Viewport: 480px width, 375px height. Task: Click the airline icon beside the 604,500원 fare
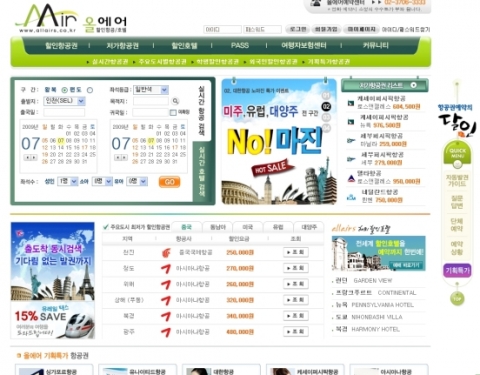[350, 103]
